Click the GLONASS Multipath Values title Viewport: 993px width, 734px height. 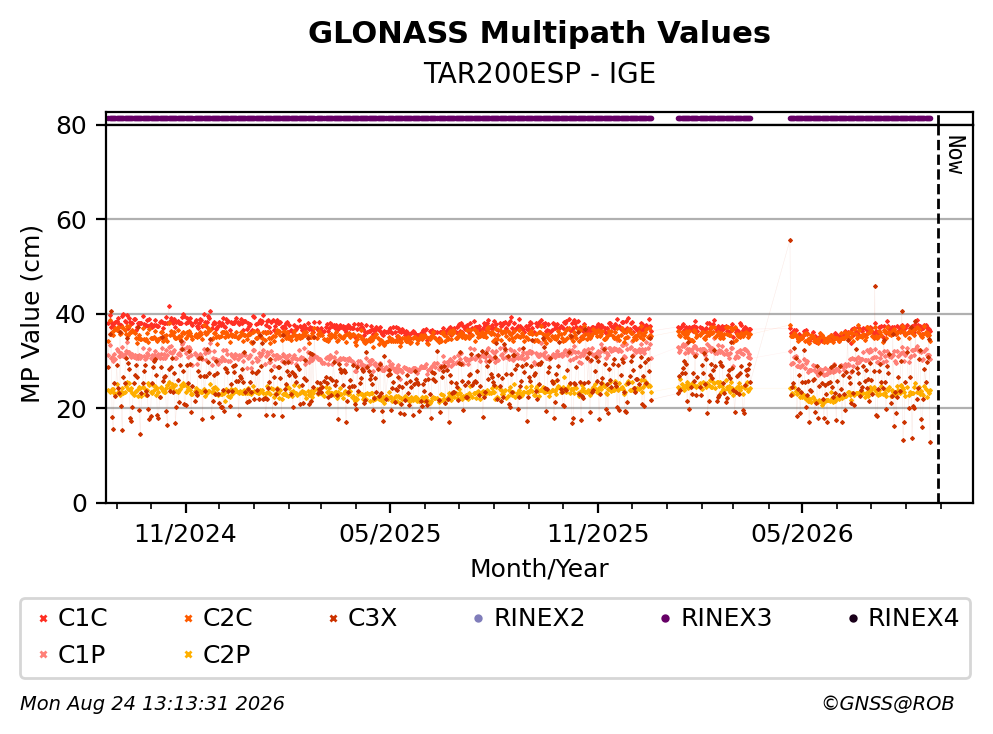pos(539,33)
